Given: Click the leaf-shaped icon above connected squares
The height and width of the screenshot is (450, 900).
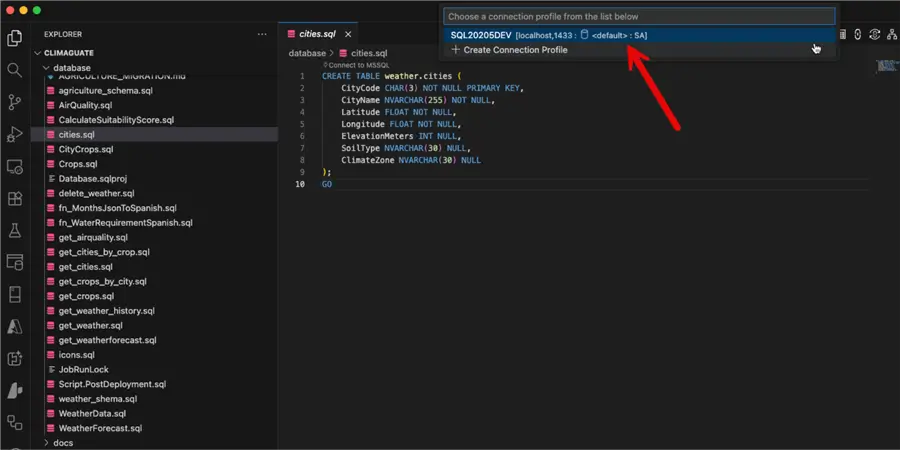Looking at the screenshot, I should point(14,391).
